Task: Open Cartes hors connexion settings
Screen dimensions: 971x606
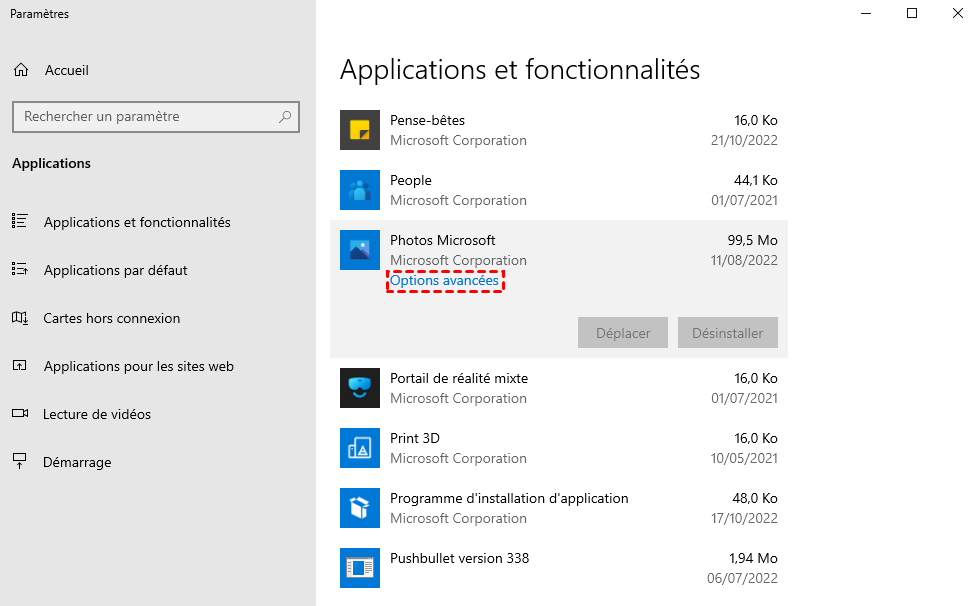Action: [x=111, y=318]
